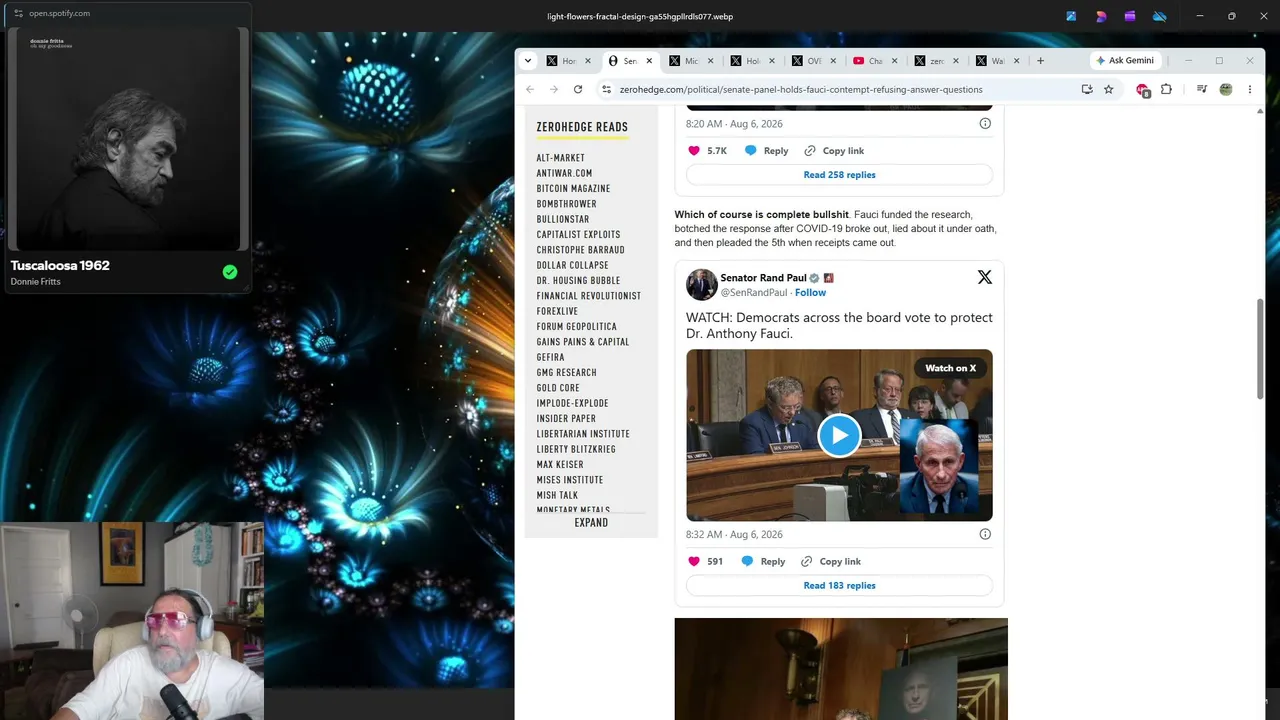This screenshot has height=720, width=1280.
Task: Open site information icon in address bar
Action: coord(606,89)
